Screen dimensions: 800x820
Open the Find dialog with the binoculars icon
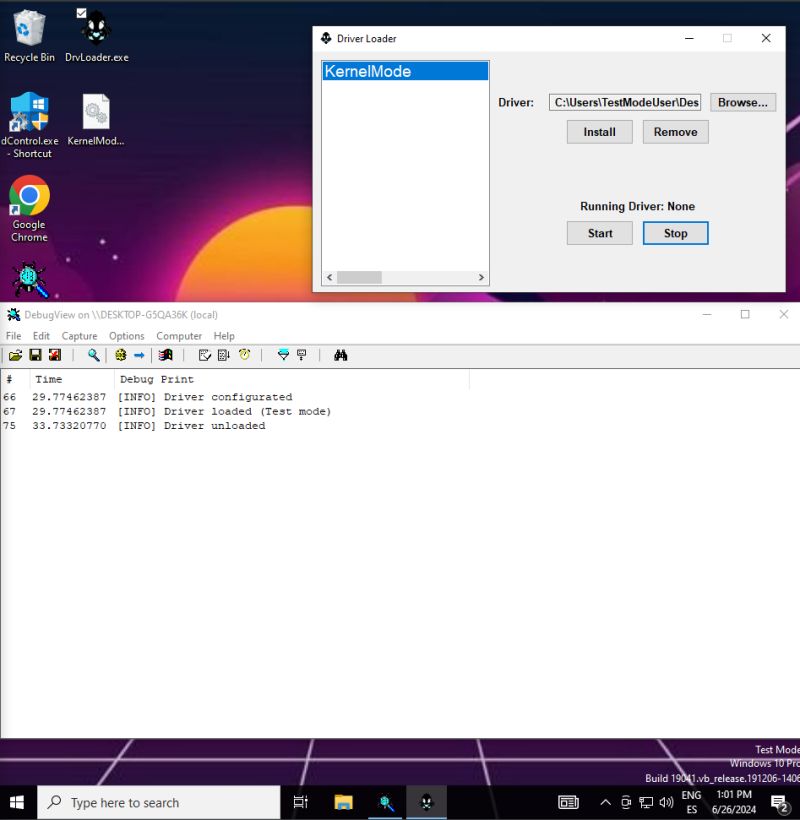pyautogui.click(x=341, y=355)
